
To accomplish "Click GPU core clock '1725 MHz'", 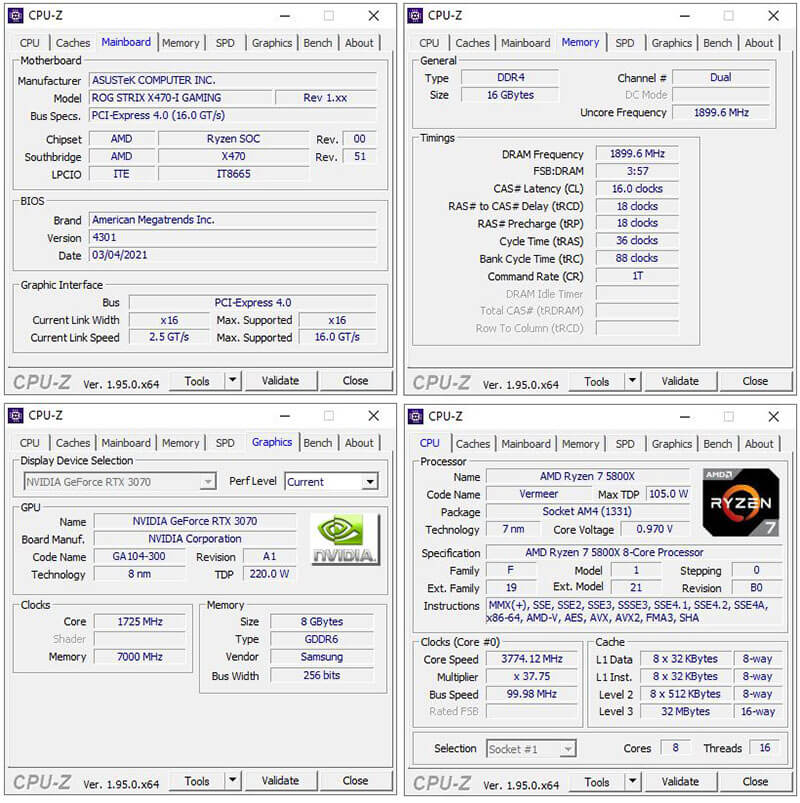I will [139, 621].
